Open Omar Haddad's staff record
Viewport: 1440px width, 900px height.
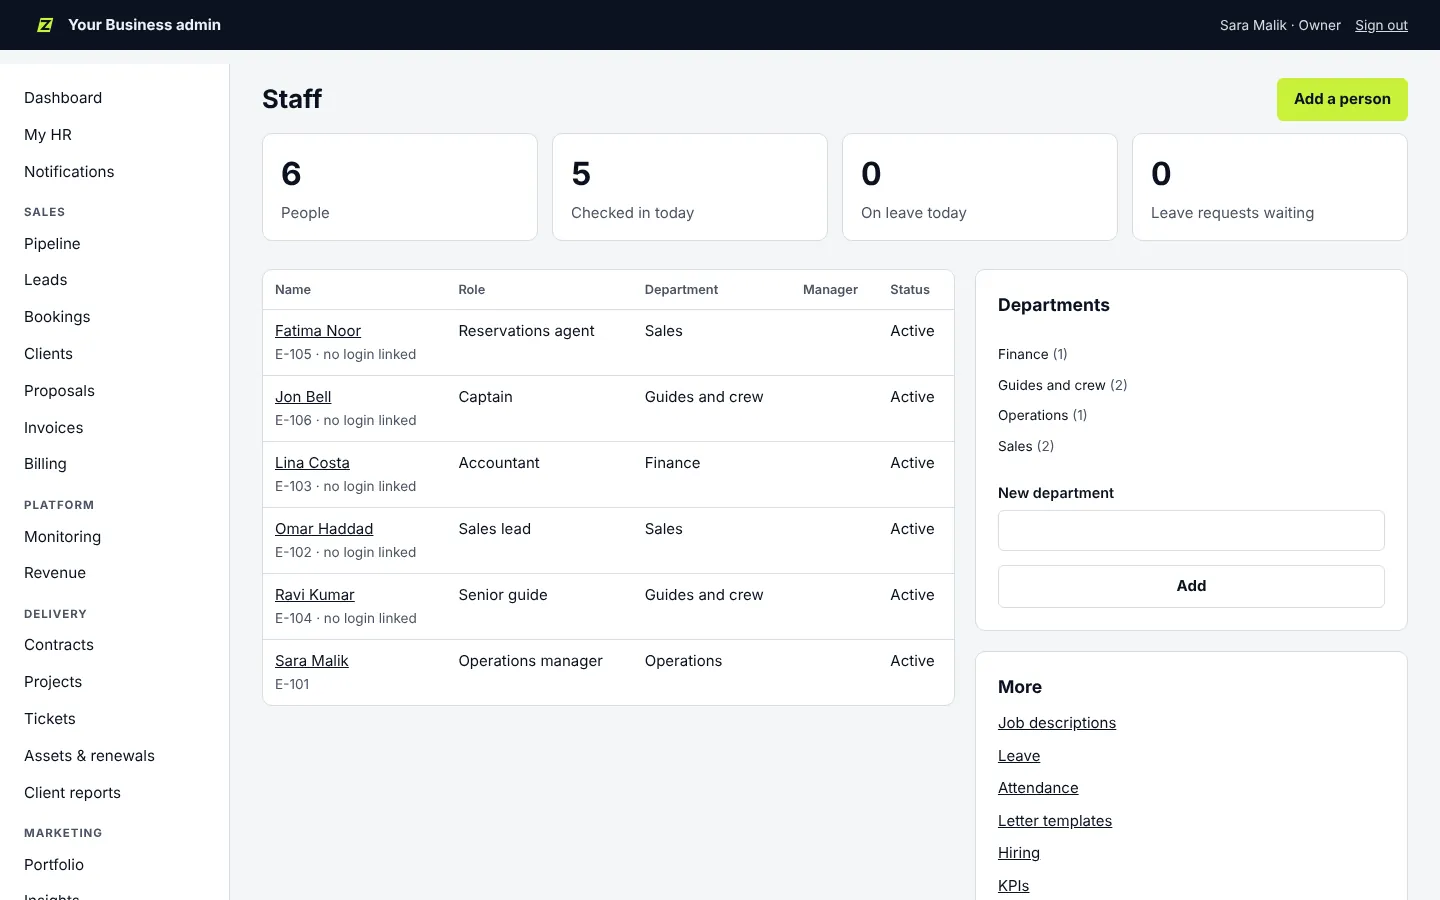click(324, 529)
